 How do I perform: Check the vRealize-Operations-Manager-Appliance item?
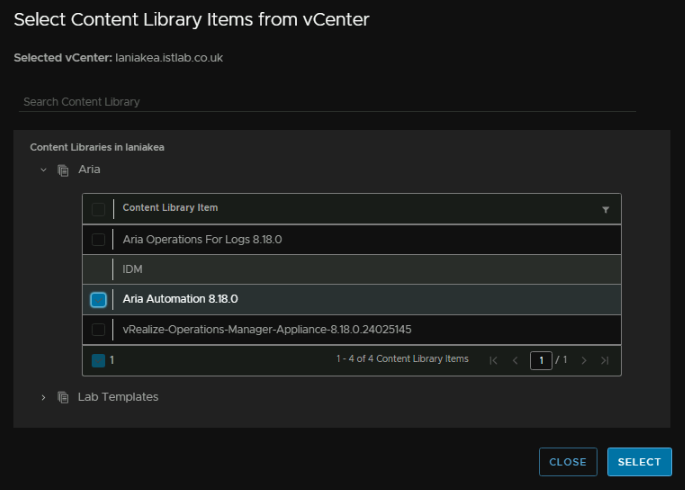pos(98,329)
